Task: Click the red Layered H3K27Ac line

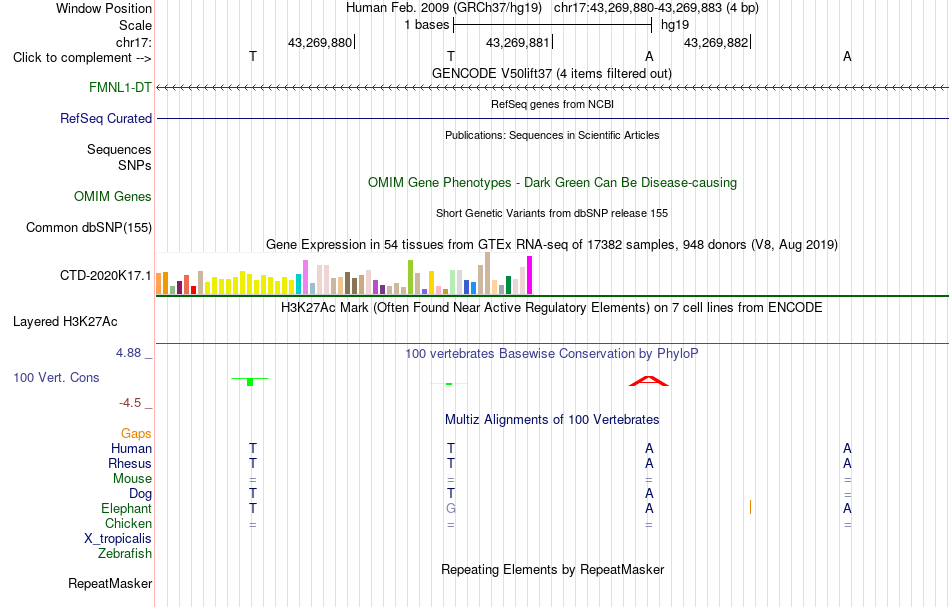Action: click(552, 343)
